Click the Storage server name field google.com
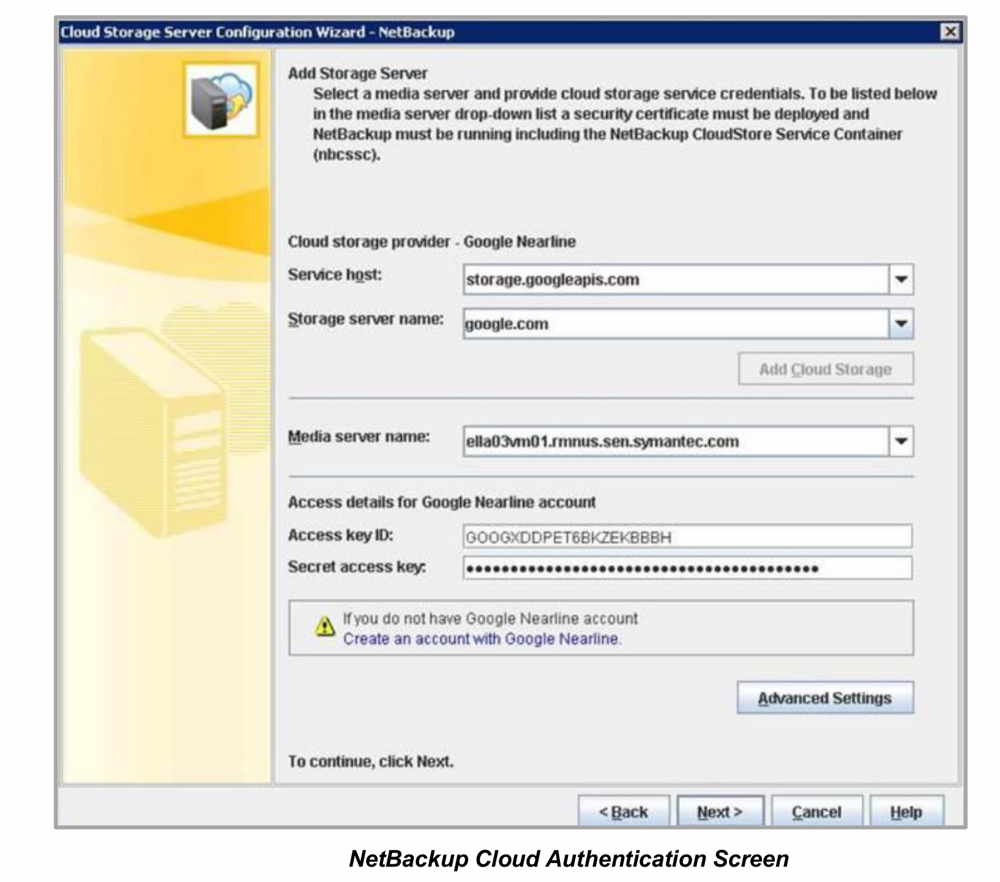 click(x=676, y=323)
